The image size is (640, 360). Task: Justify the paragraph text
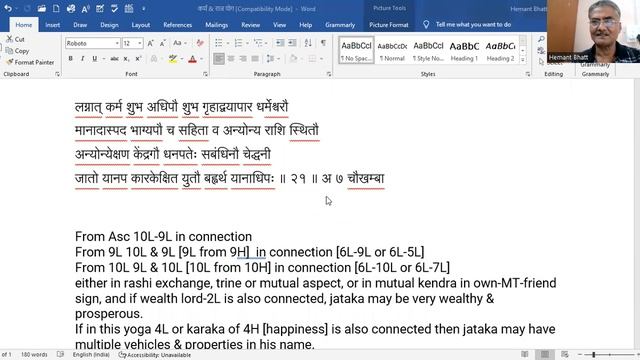tap(255, 59)
